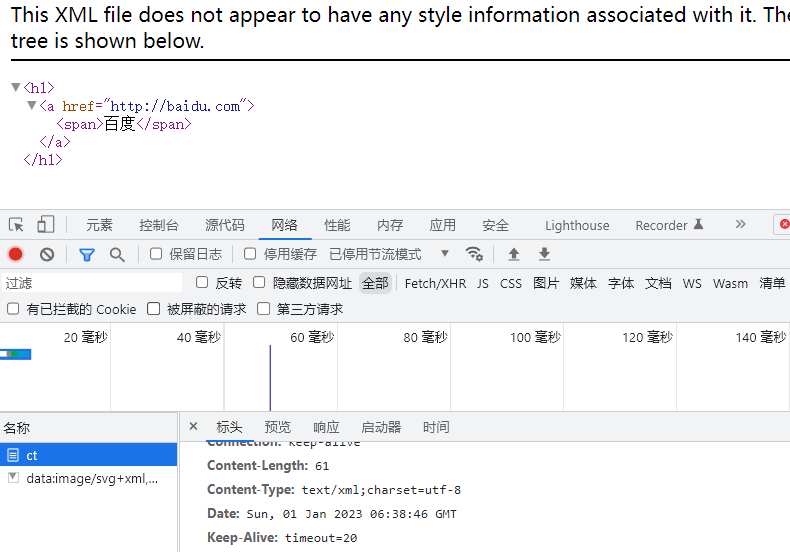Viewport: 790px width, 552px height.
Task: Check the 停用缓存 checkbox
Action: [250, 254]
